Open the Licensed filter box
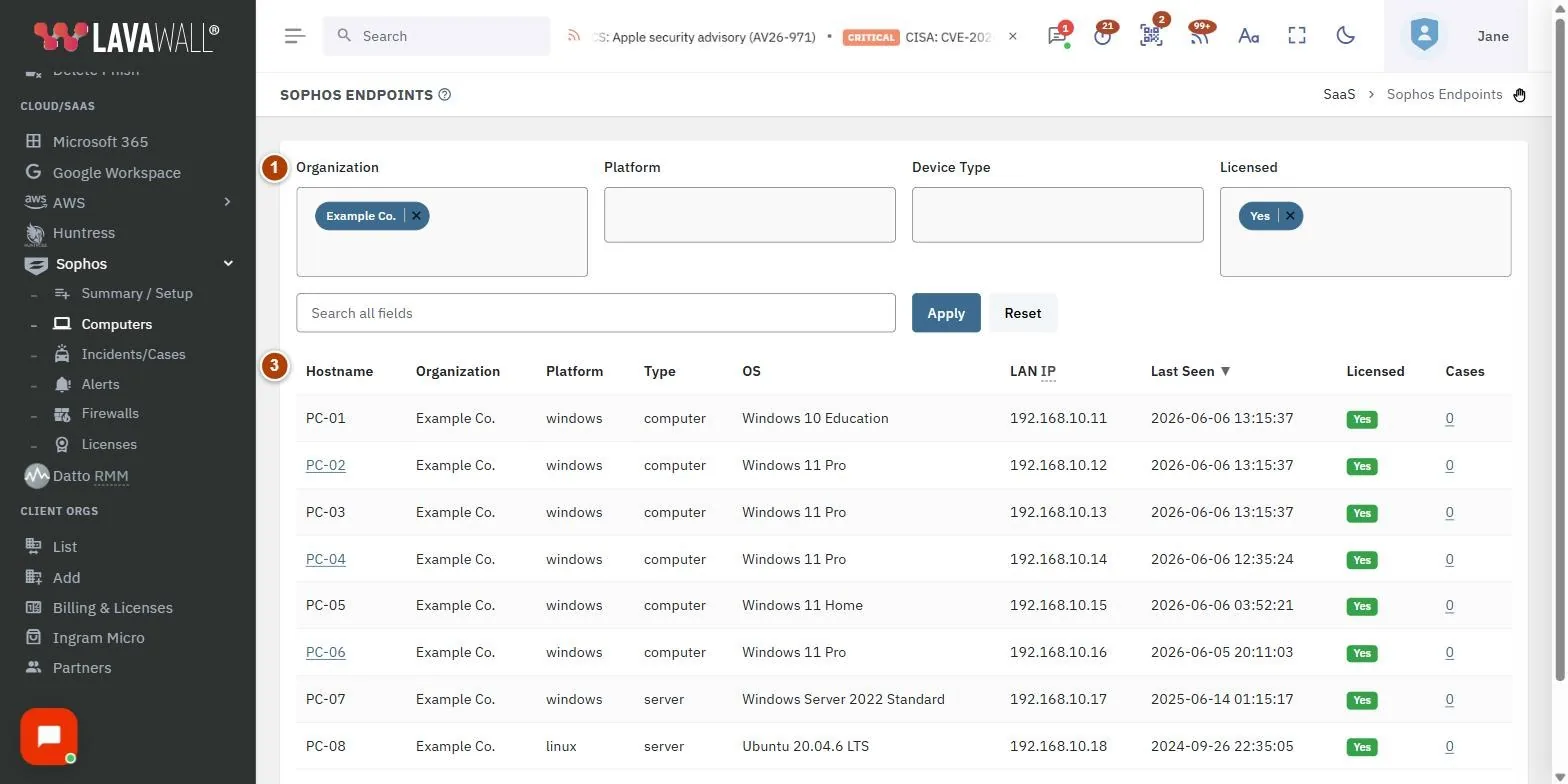Viewport: 1568px width, 784px height. [1365, 232]
